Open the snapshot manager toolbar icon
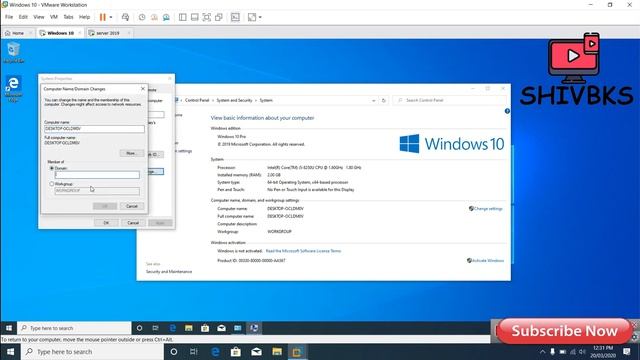 pos(166,17)
